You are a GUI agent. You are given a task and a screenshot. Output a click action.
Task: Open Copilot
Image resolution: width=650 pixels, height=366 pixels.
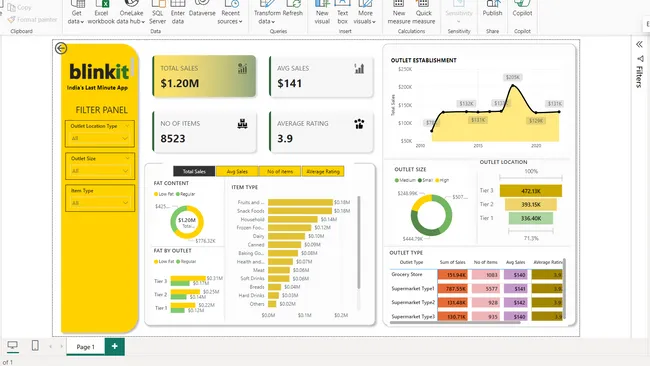click(x=522, y=9)
